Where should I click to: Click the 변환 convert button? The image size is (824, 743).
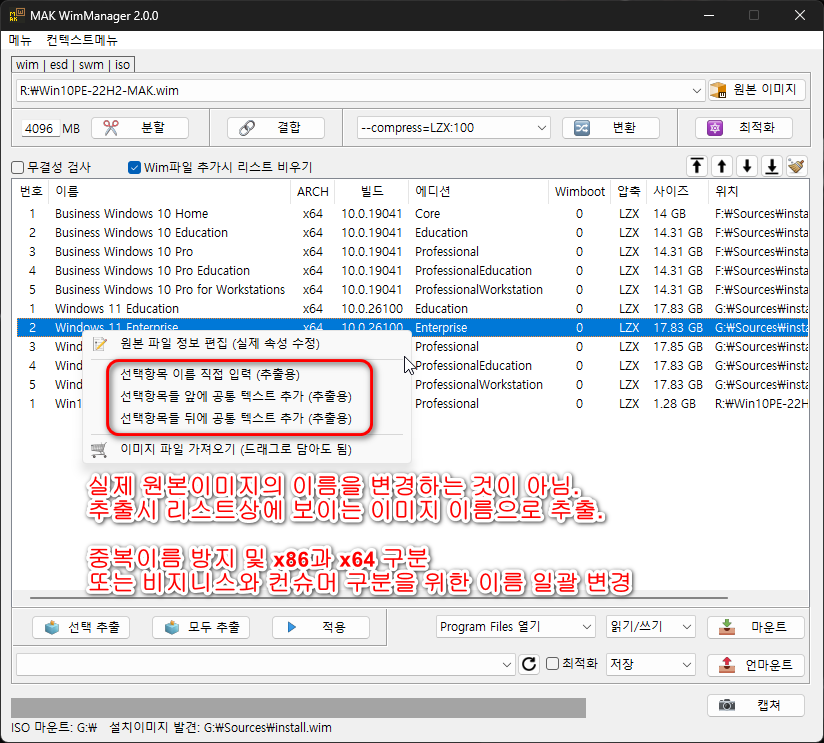click(x=611, y=128)
